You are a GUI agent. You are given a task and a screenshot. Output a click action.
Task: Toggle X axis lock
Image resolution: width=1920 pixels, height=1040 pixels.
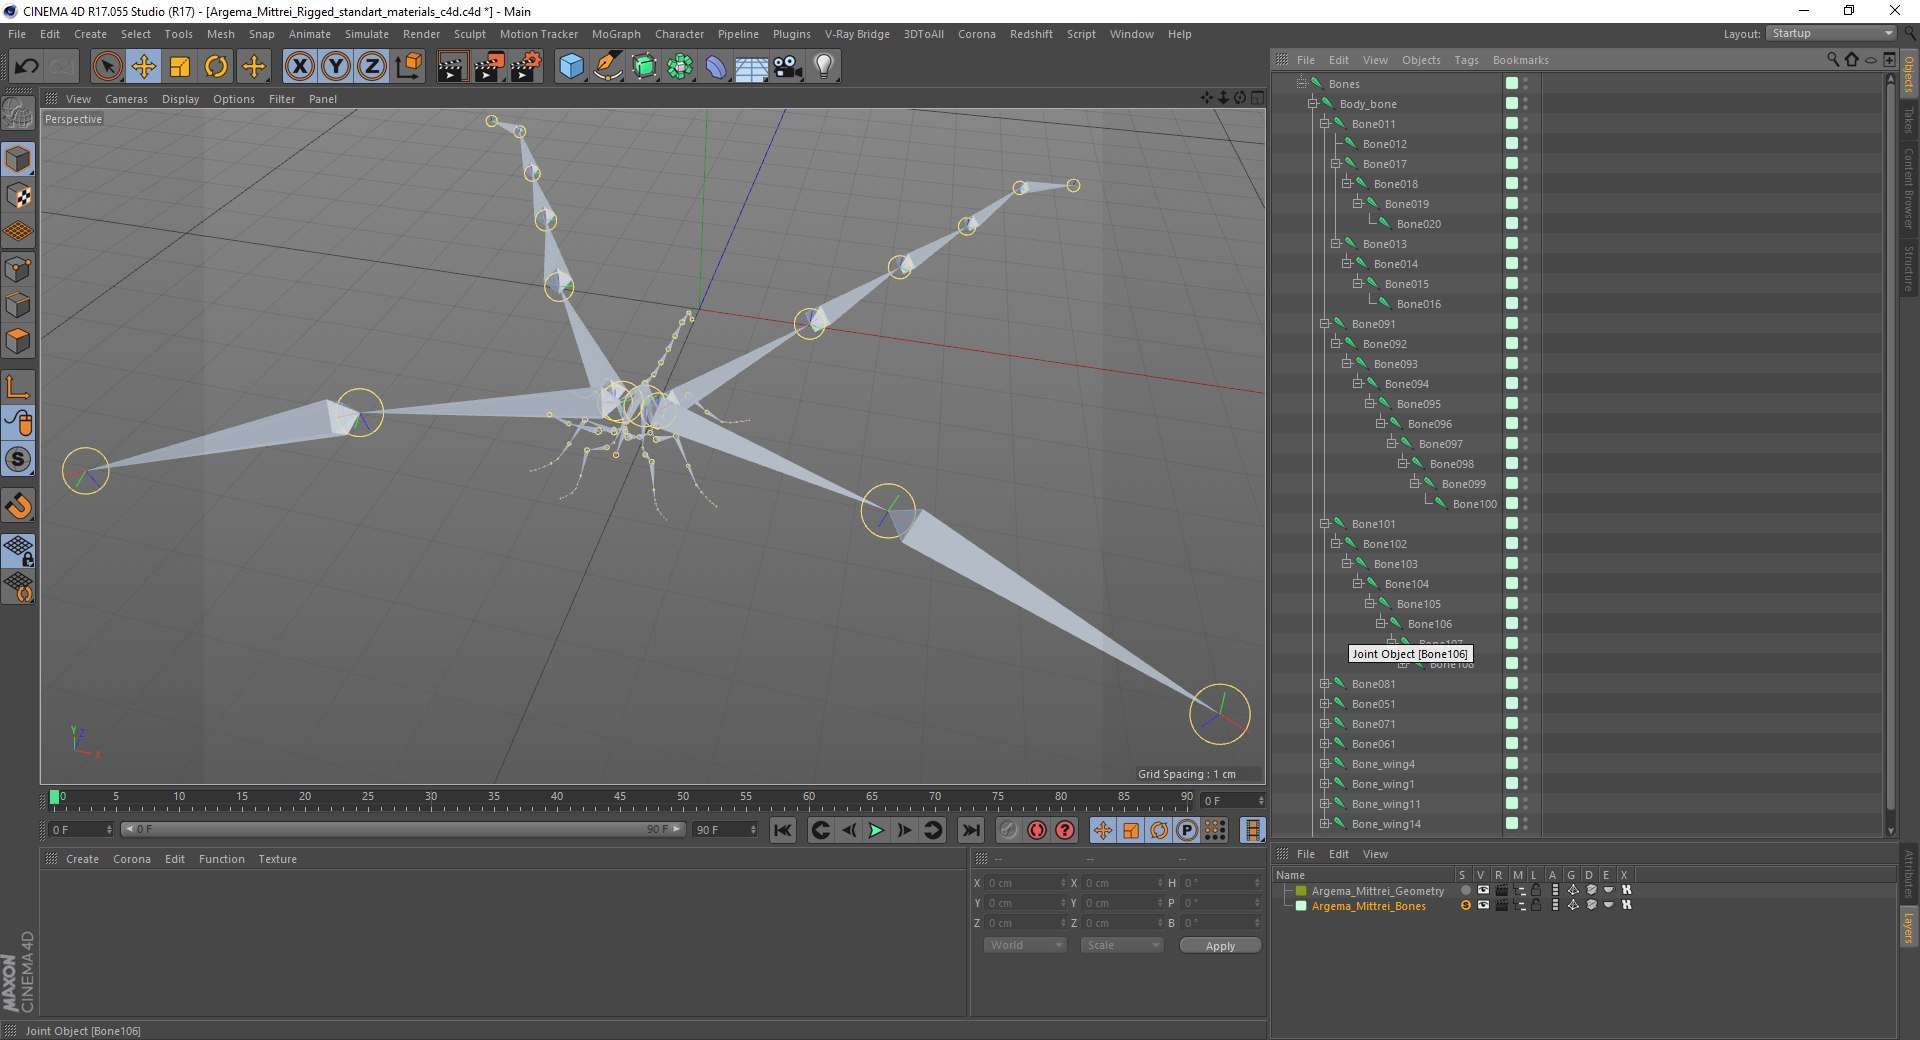pos(299,67)
